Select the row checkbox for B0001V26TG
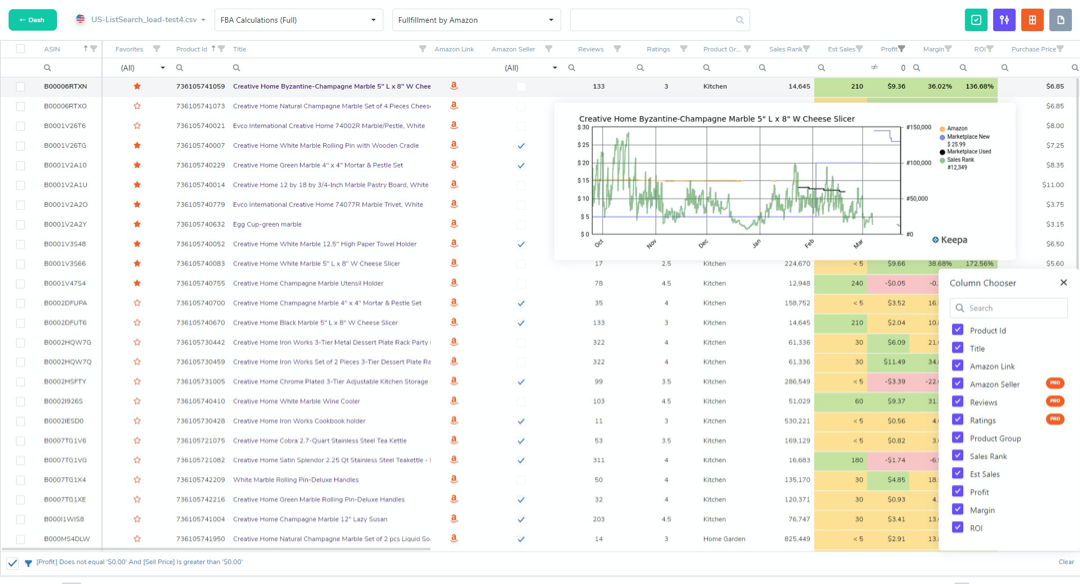This screenshot has width=1080, height=584. point(20,146)
